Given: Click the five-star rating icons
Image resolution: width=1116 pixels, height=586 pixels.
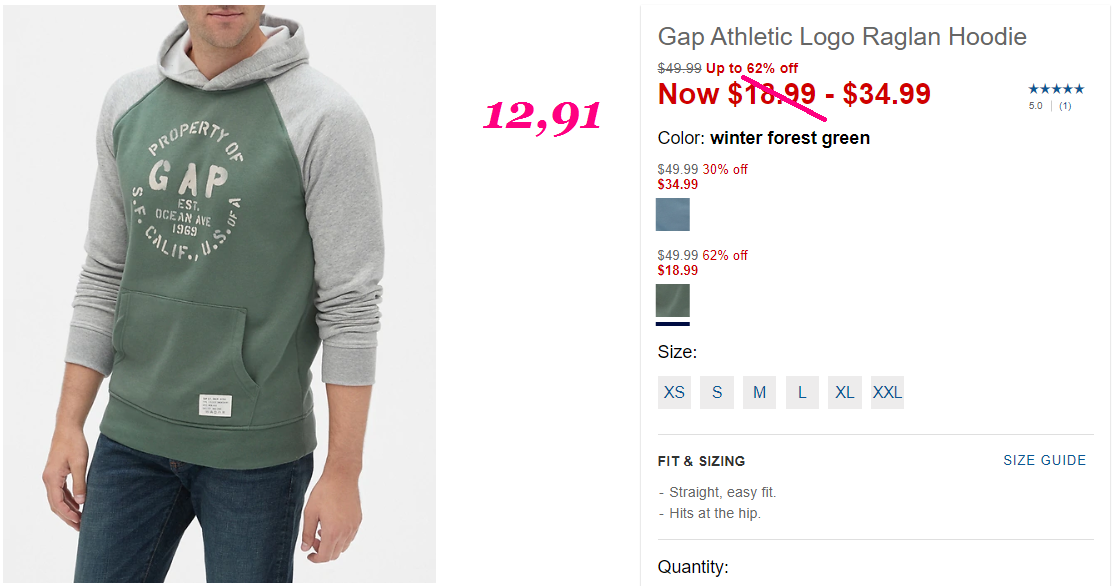Looking at the screenshot, I should click(1056, 89).
